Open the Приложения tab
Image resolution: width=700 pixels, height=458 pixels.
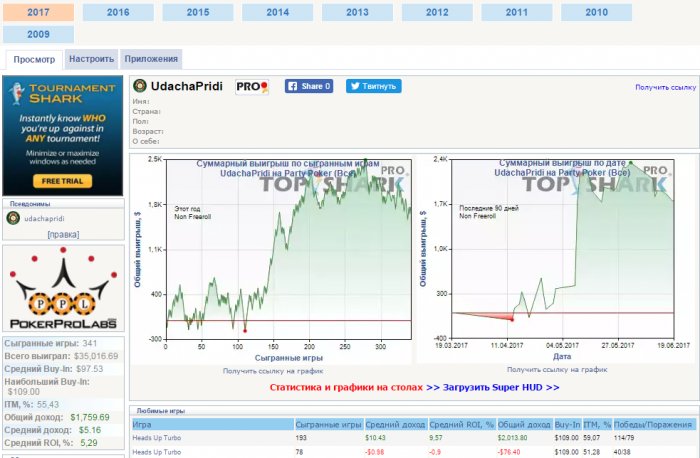coord(151,59)
